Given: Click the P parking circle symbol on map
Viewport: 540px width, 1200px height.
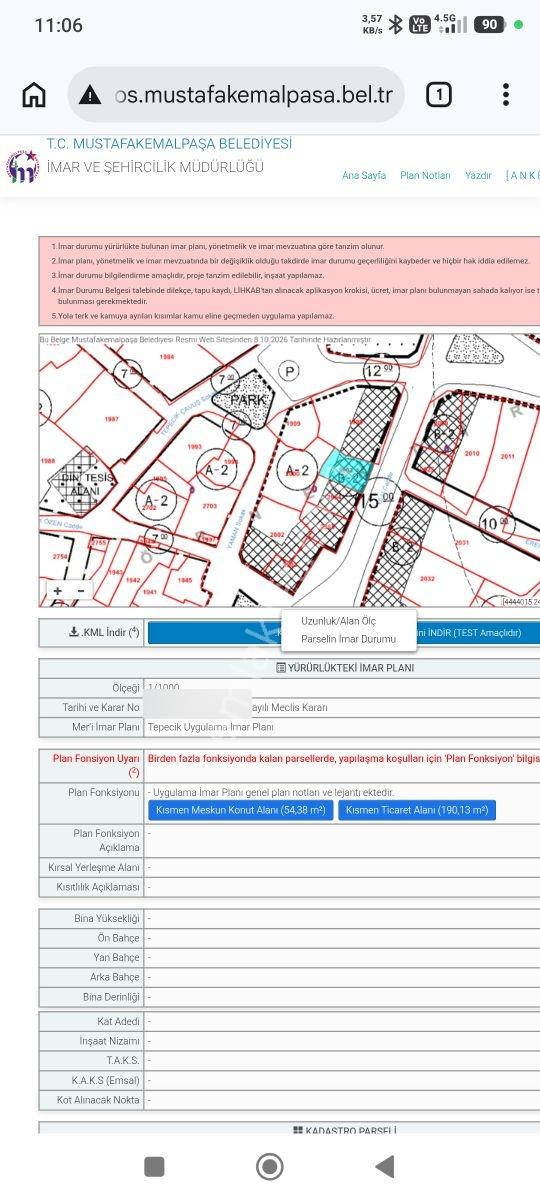Looking at the screenshot, I should click(290, 371).
